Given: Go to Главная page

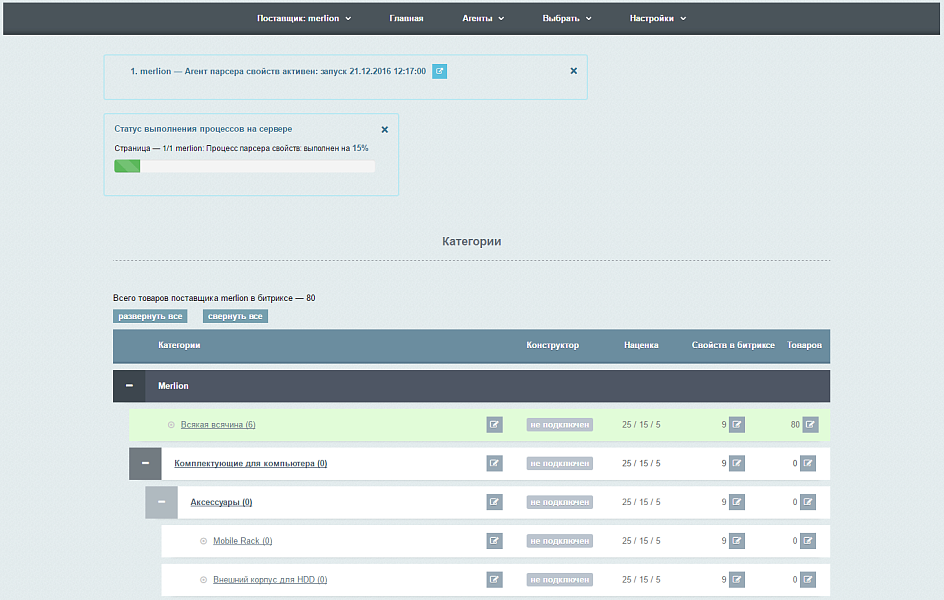Looking at the screenshot, I should (406, 18).
